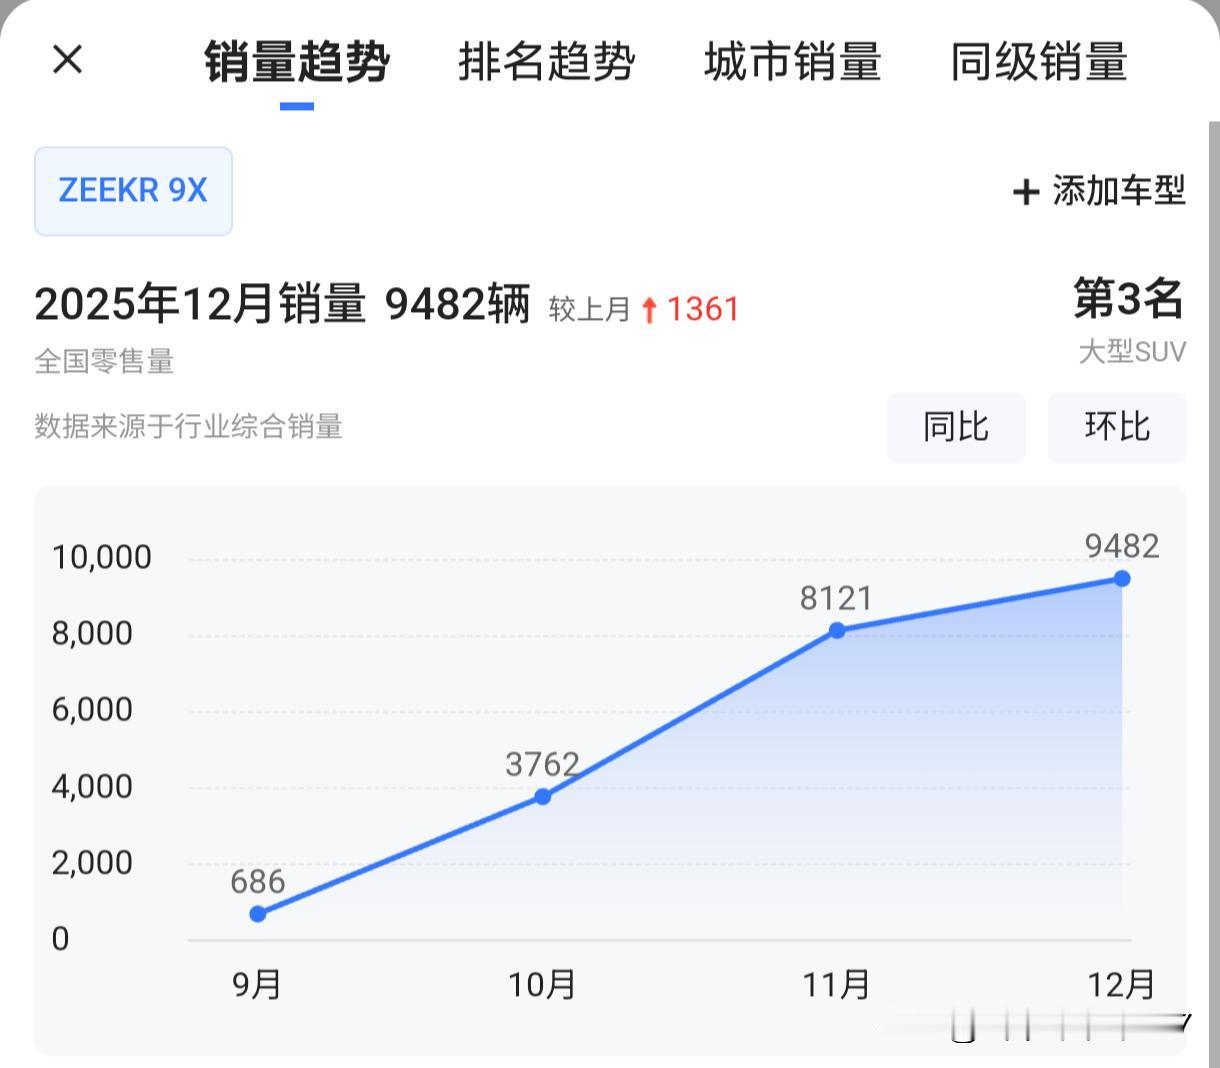This screenshot has height=1068, width=1220.
Task: Toggle the 同比 comparison button
Action: 956,427
